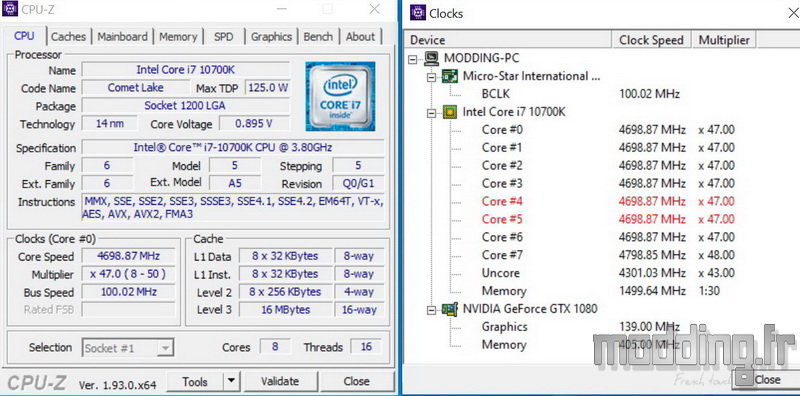
Task: Select the Uncore row
Action: [x=608, y=273]
